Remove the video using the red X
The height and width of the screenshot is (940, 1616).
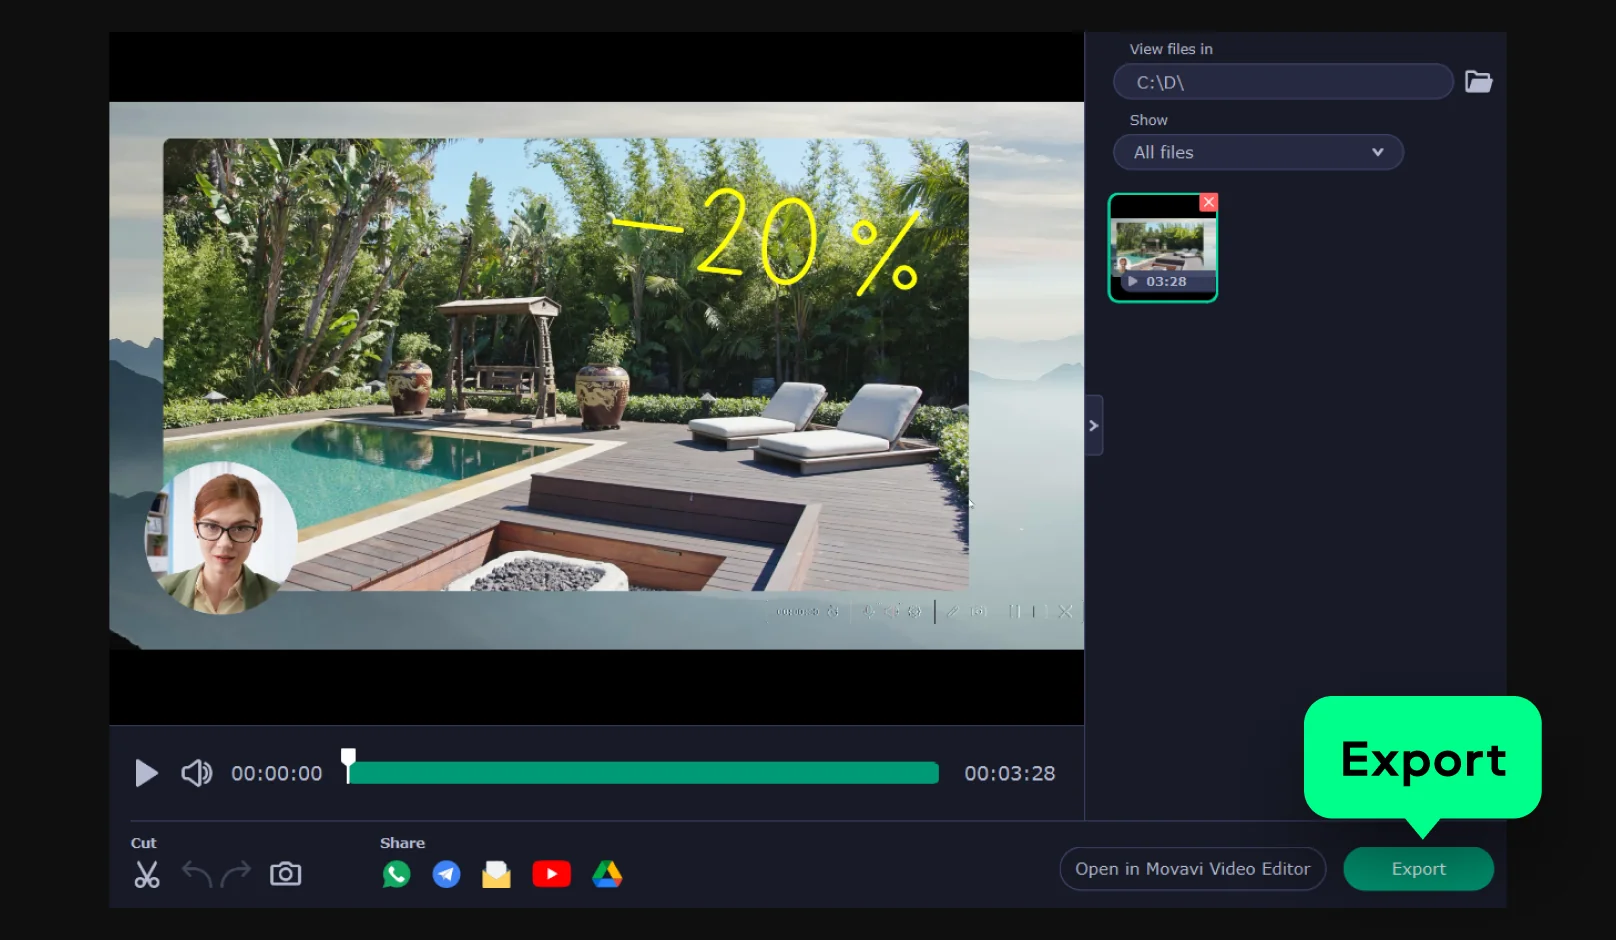click(x=1209, y=202)
